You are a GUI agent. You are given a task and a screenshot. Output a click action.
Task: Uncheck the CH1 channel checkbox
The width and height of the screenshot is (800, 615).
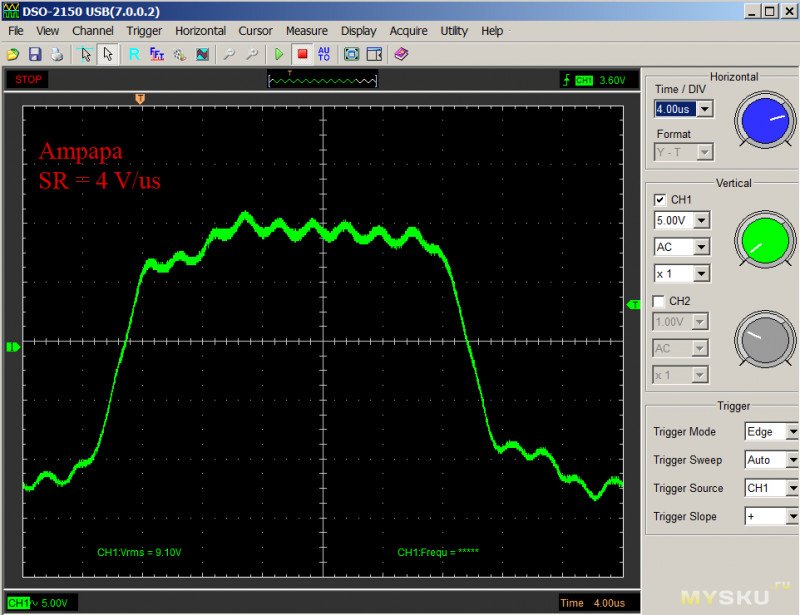pyautogui.click(x=660, y=200)
